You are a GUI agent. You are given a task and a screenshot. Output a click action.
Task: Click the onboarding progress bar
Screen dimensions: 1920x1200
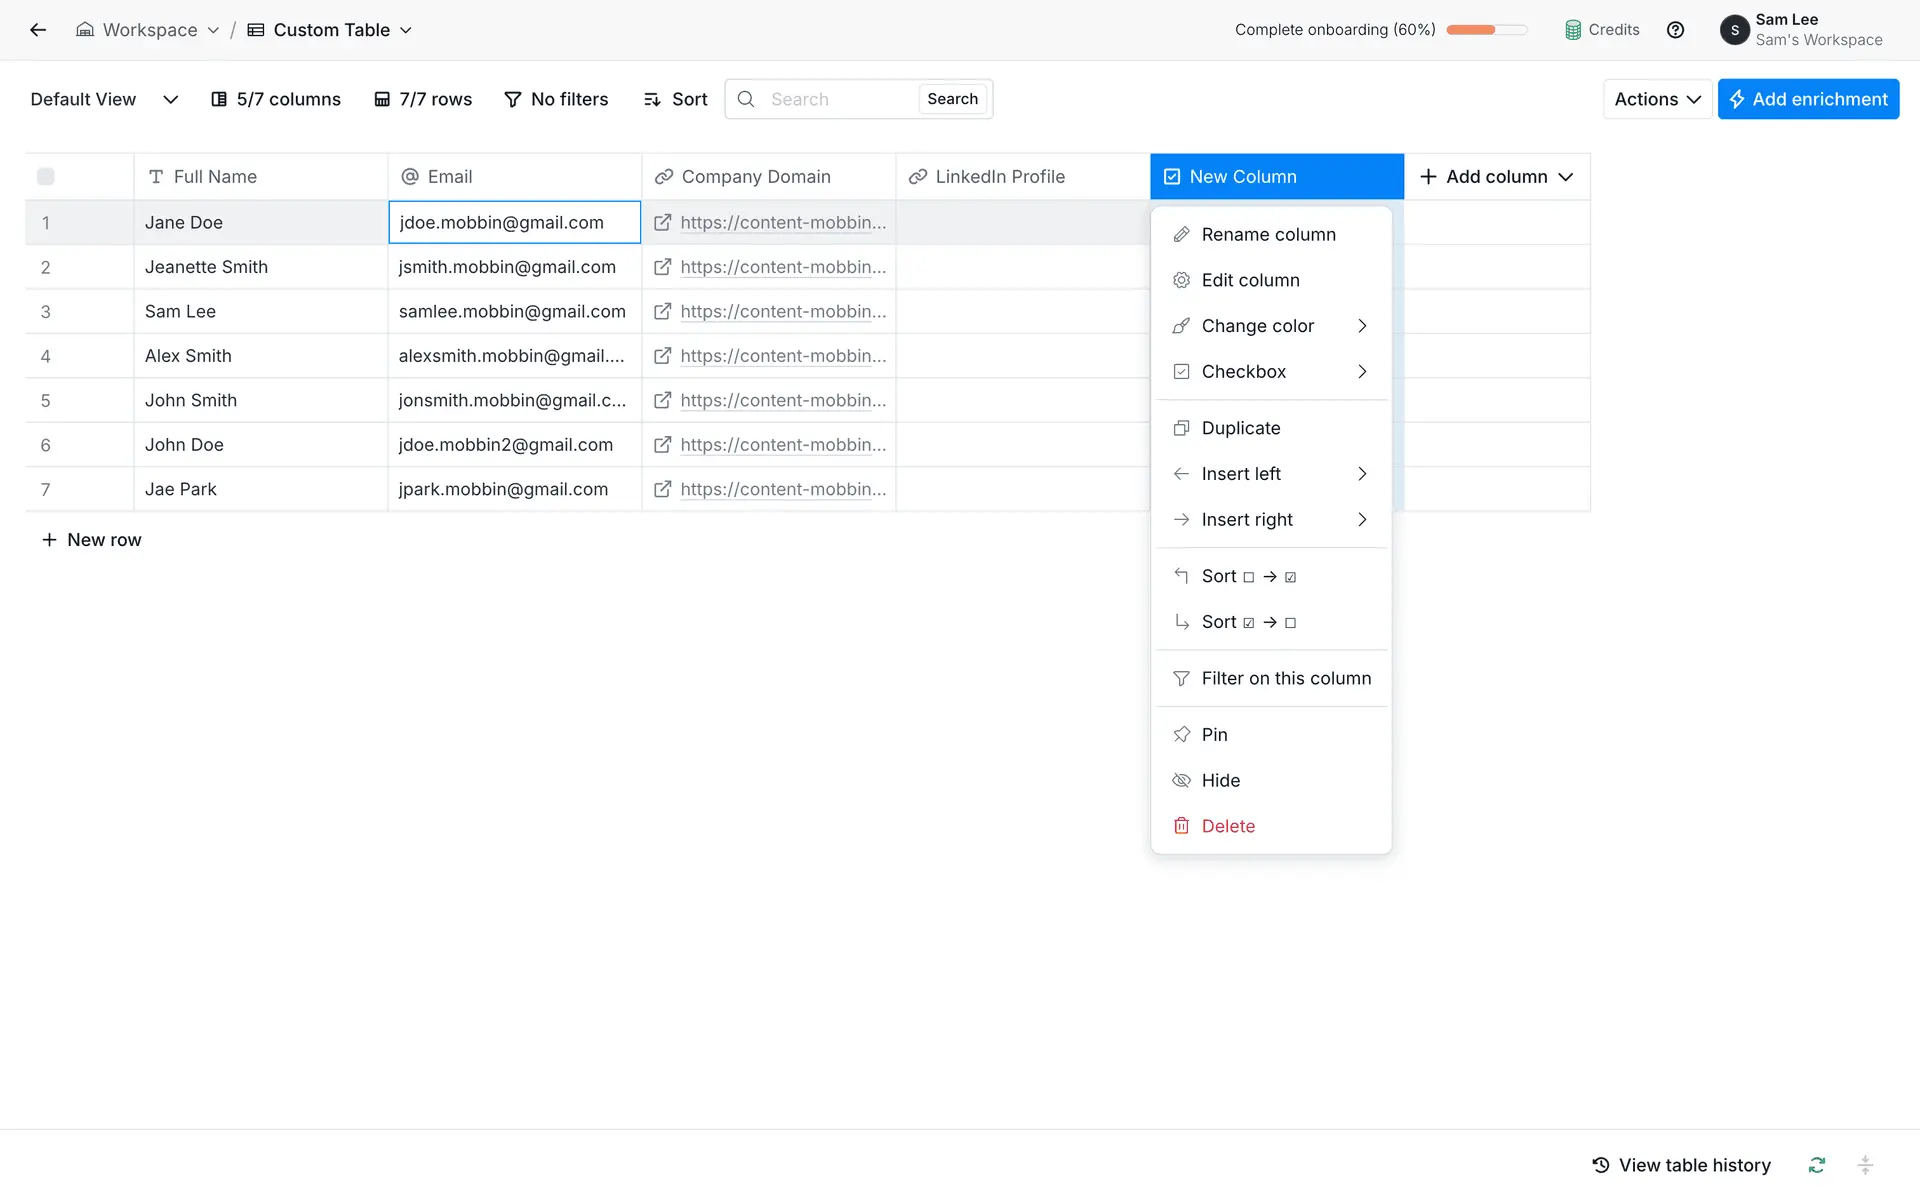click(1486, 30)
